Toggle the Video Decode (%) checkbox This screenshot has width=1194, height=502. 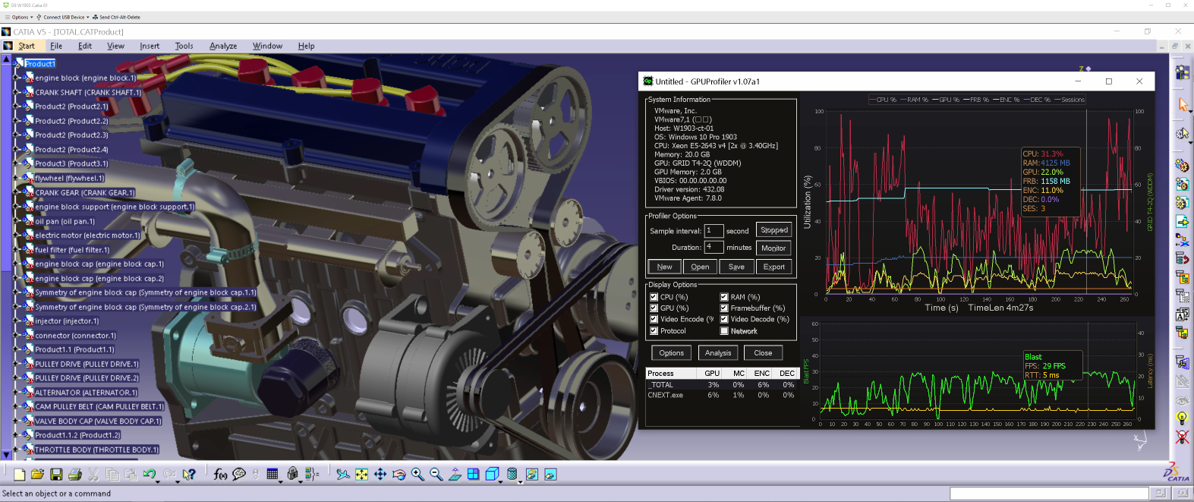coord(724,320)
